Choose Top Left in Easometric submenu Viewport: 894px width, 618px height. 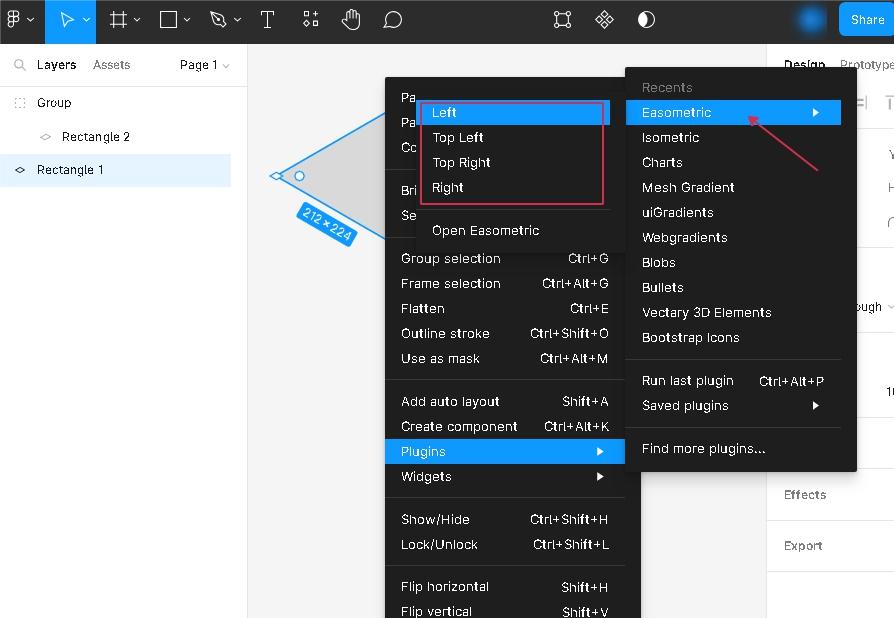tap(458, 138)
